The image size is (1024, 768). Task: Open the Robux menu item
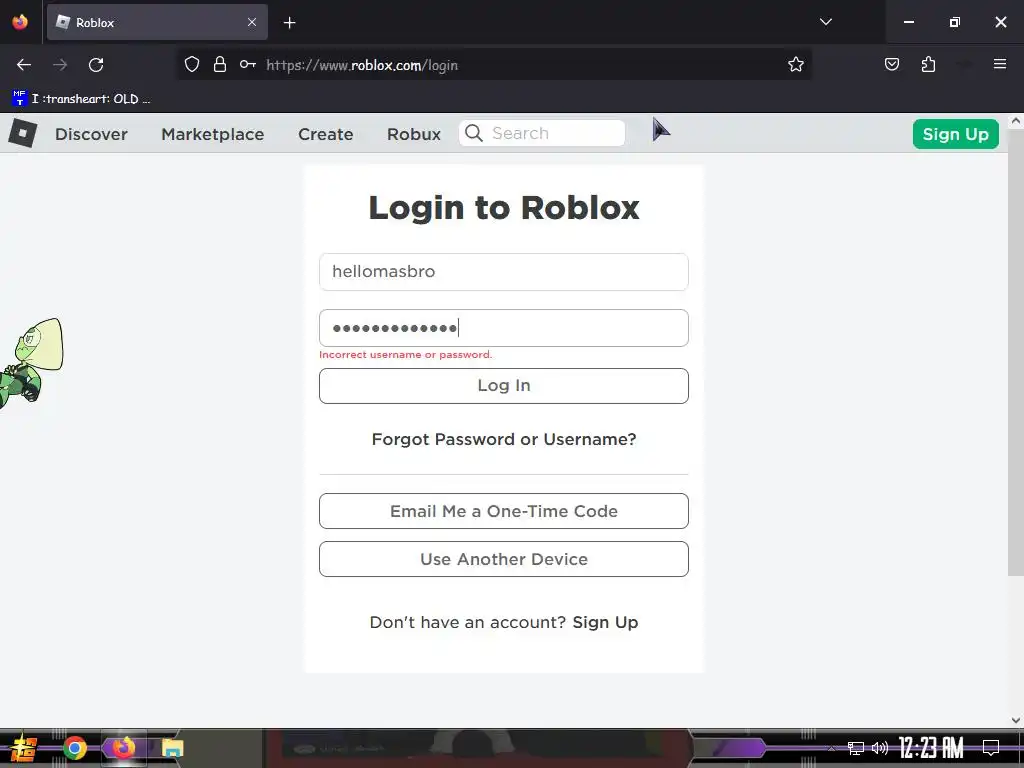coord(413,134)
